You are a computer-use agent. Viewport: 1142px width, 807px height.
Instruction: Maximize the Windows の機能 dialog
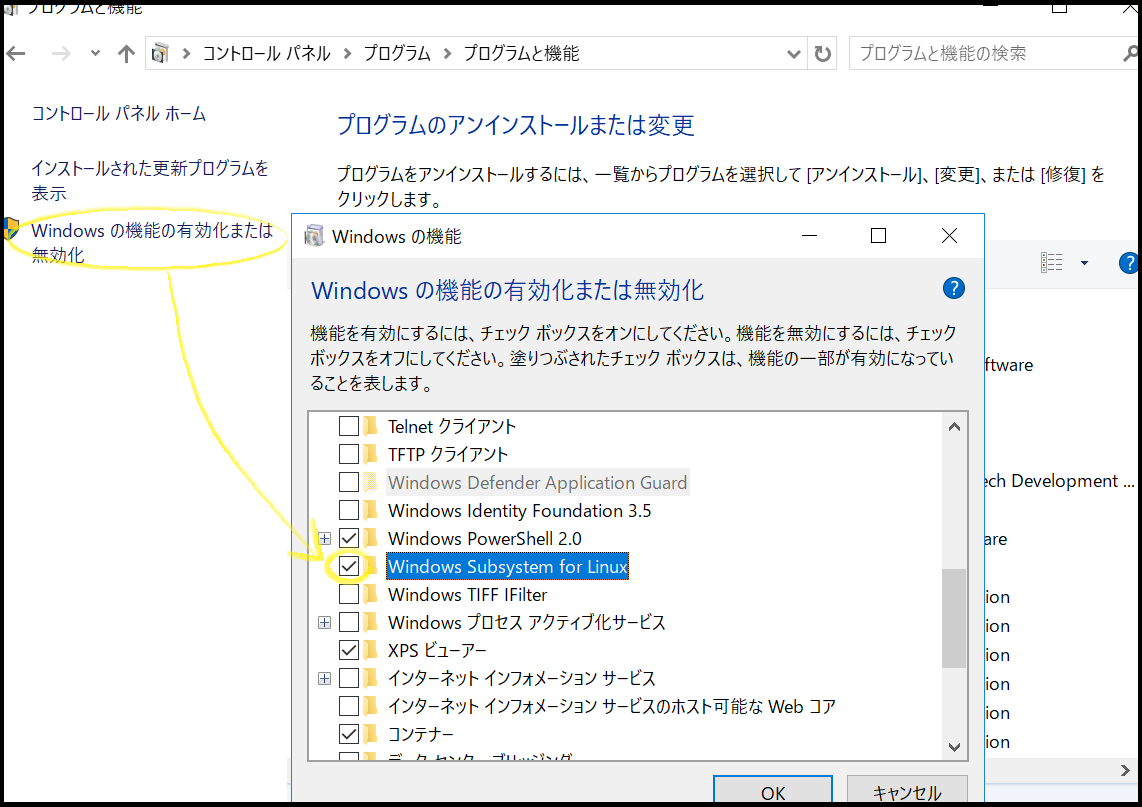pos(878,235)
